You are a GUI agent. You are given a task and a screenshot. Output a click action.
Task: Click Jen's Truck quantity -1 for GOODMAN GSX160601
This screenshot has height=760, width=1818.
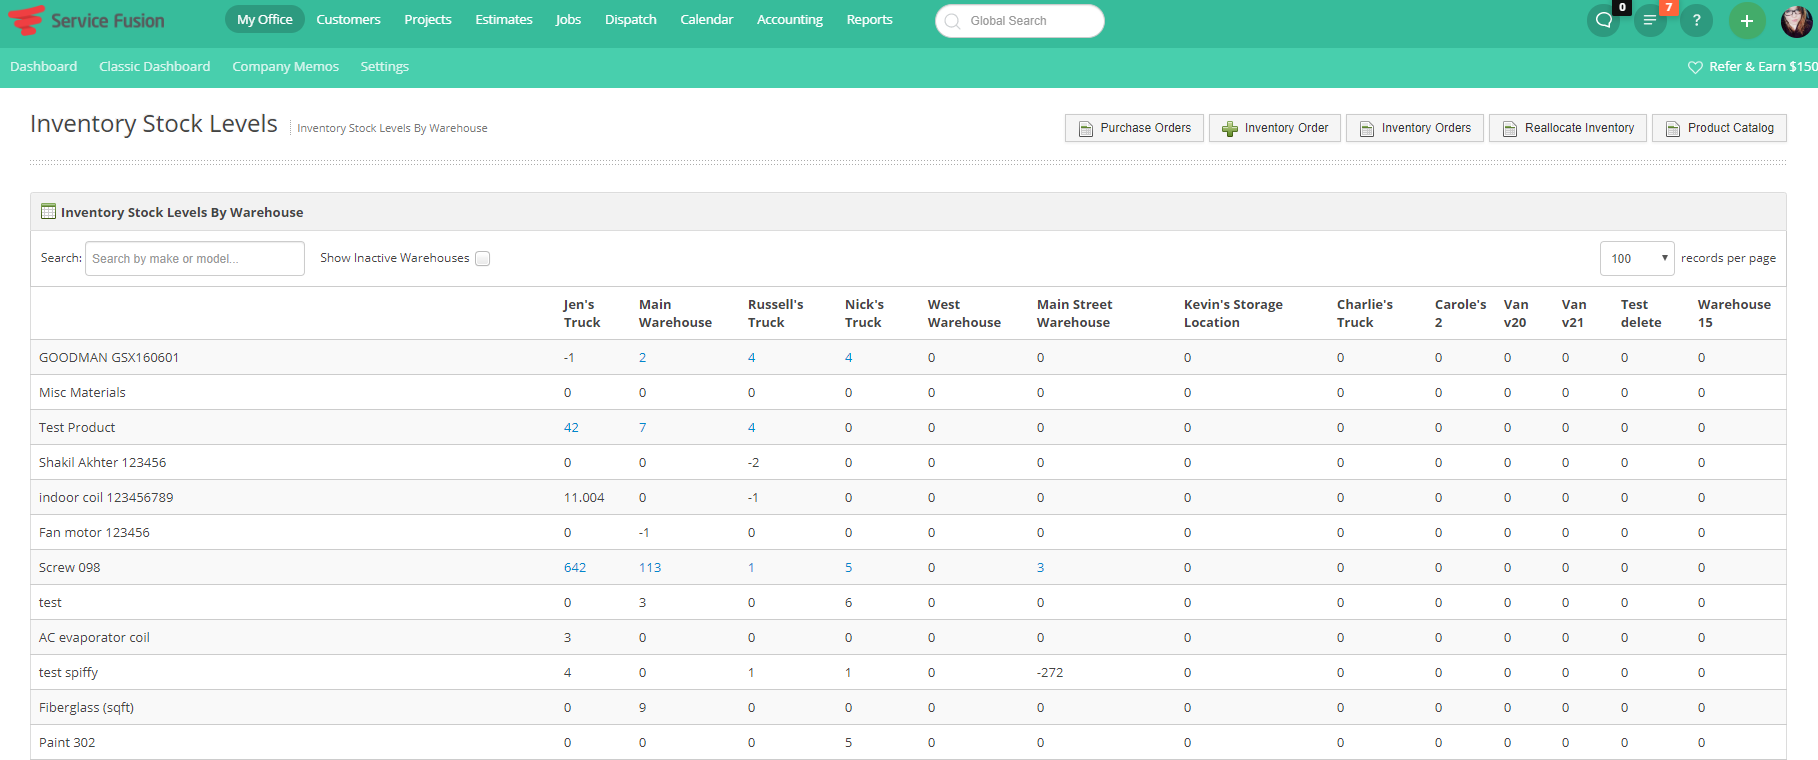tap(569, 357)
